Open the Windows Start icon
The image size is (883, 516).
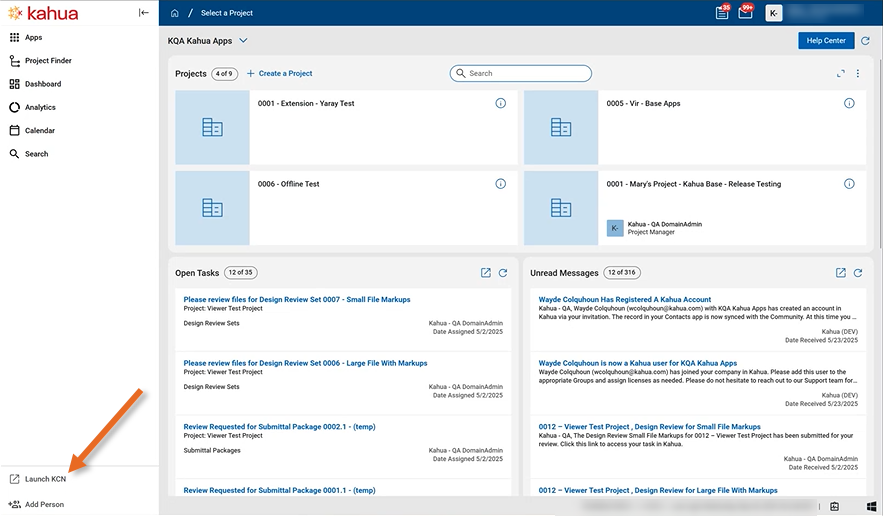pos(871,506)
